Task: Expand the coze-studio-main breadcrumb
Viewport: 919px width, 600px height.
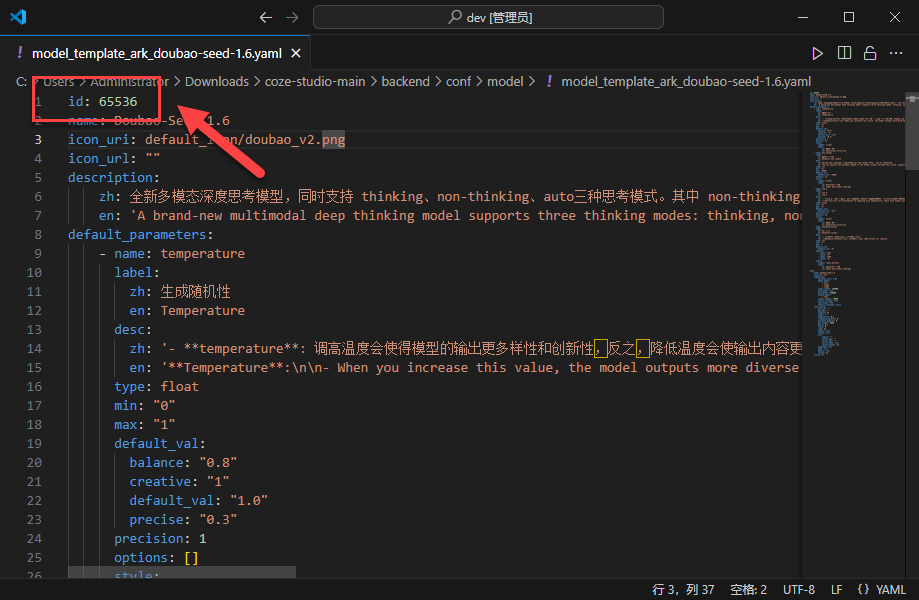Action: 315,81
